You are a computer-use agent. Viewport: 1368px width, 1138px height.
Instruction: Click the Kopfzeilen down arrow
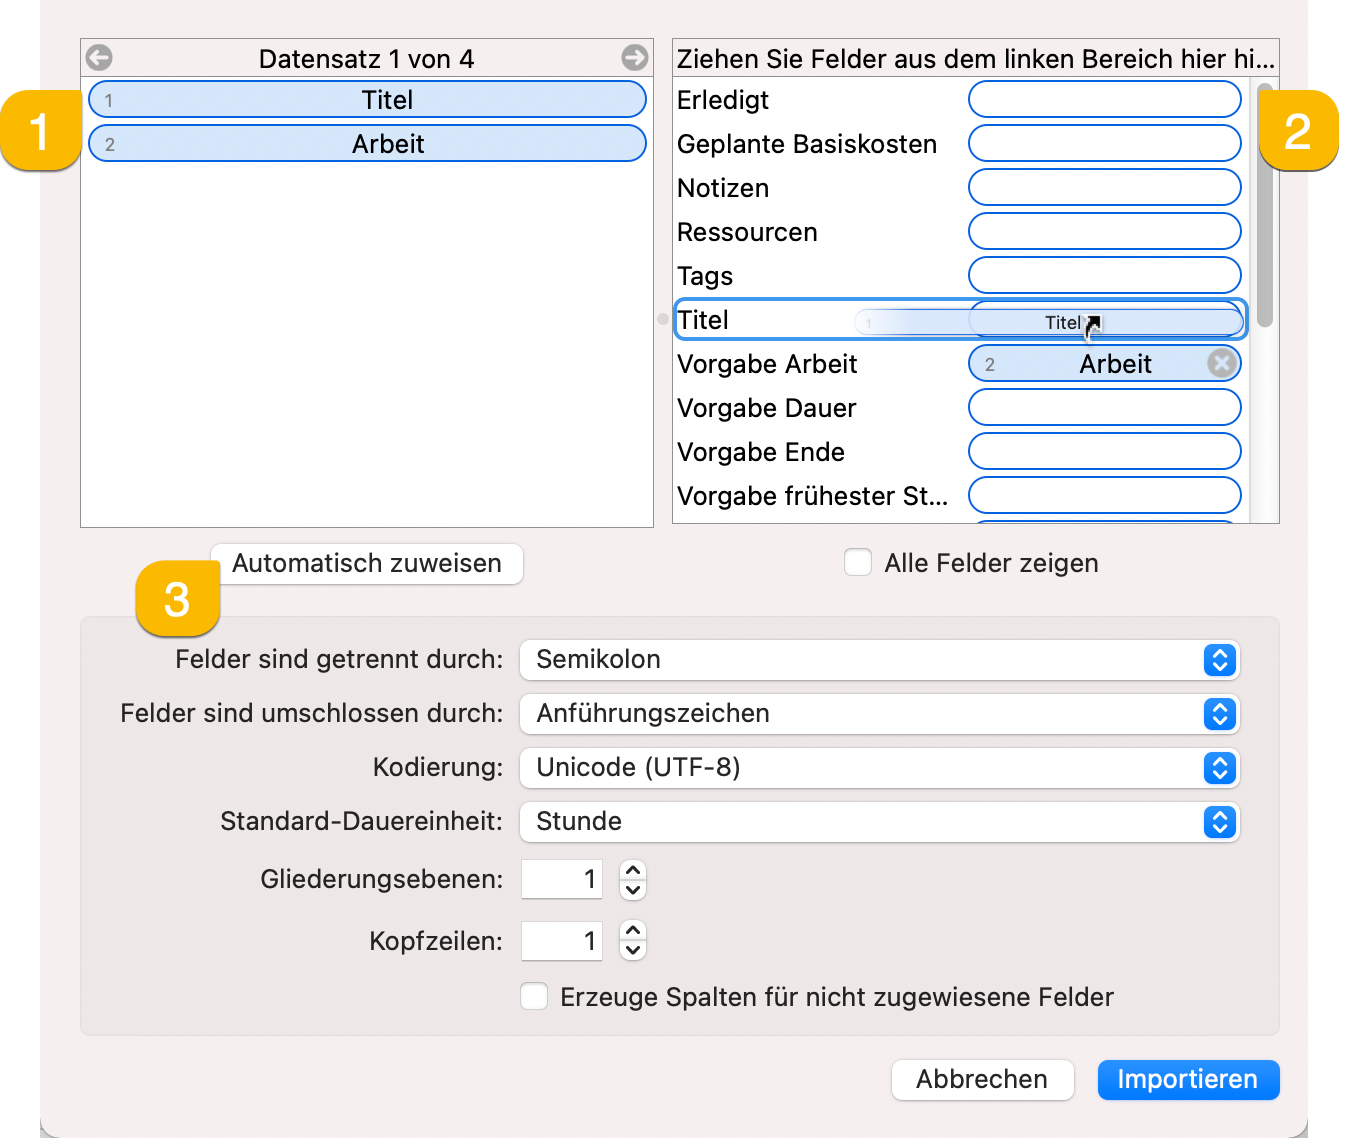(x=632, y=949)
